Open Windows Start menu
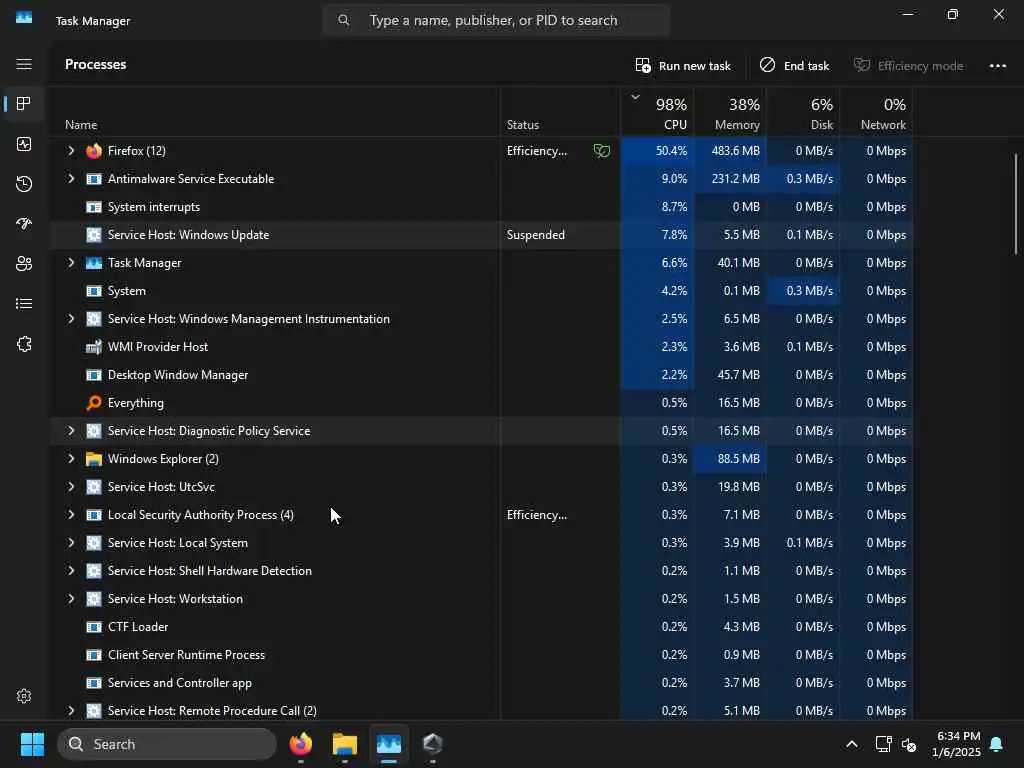 [32, 744]
